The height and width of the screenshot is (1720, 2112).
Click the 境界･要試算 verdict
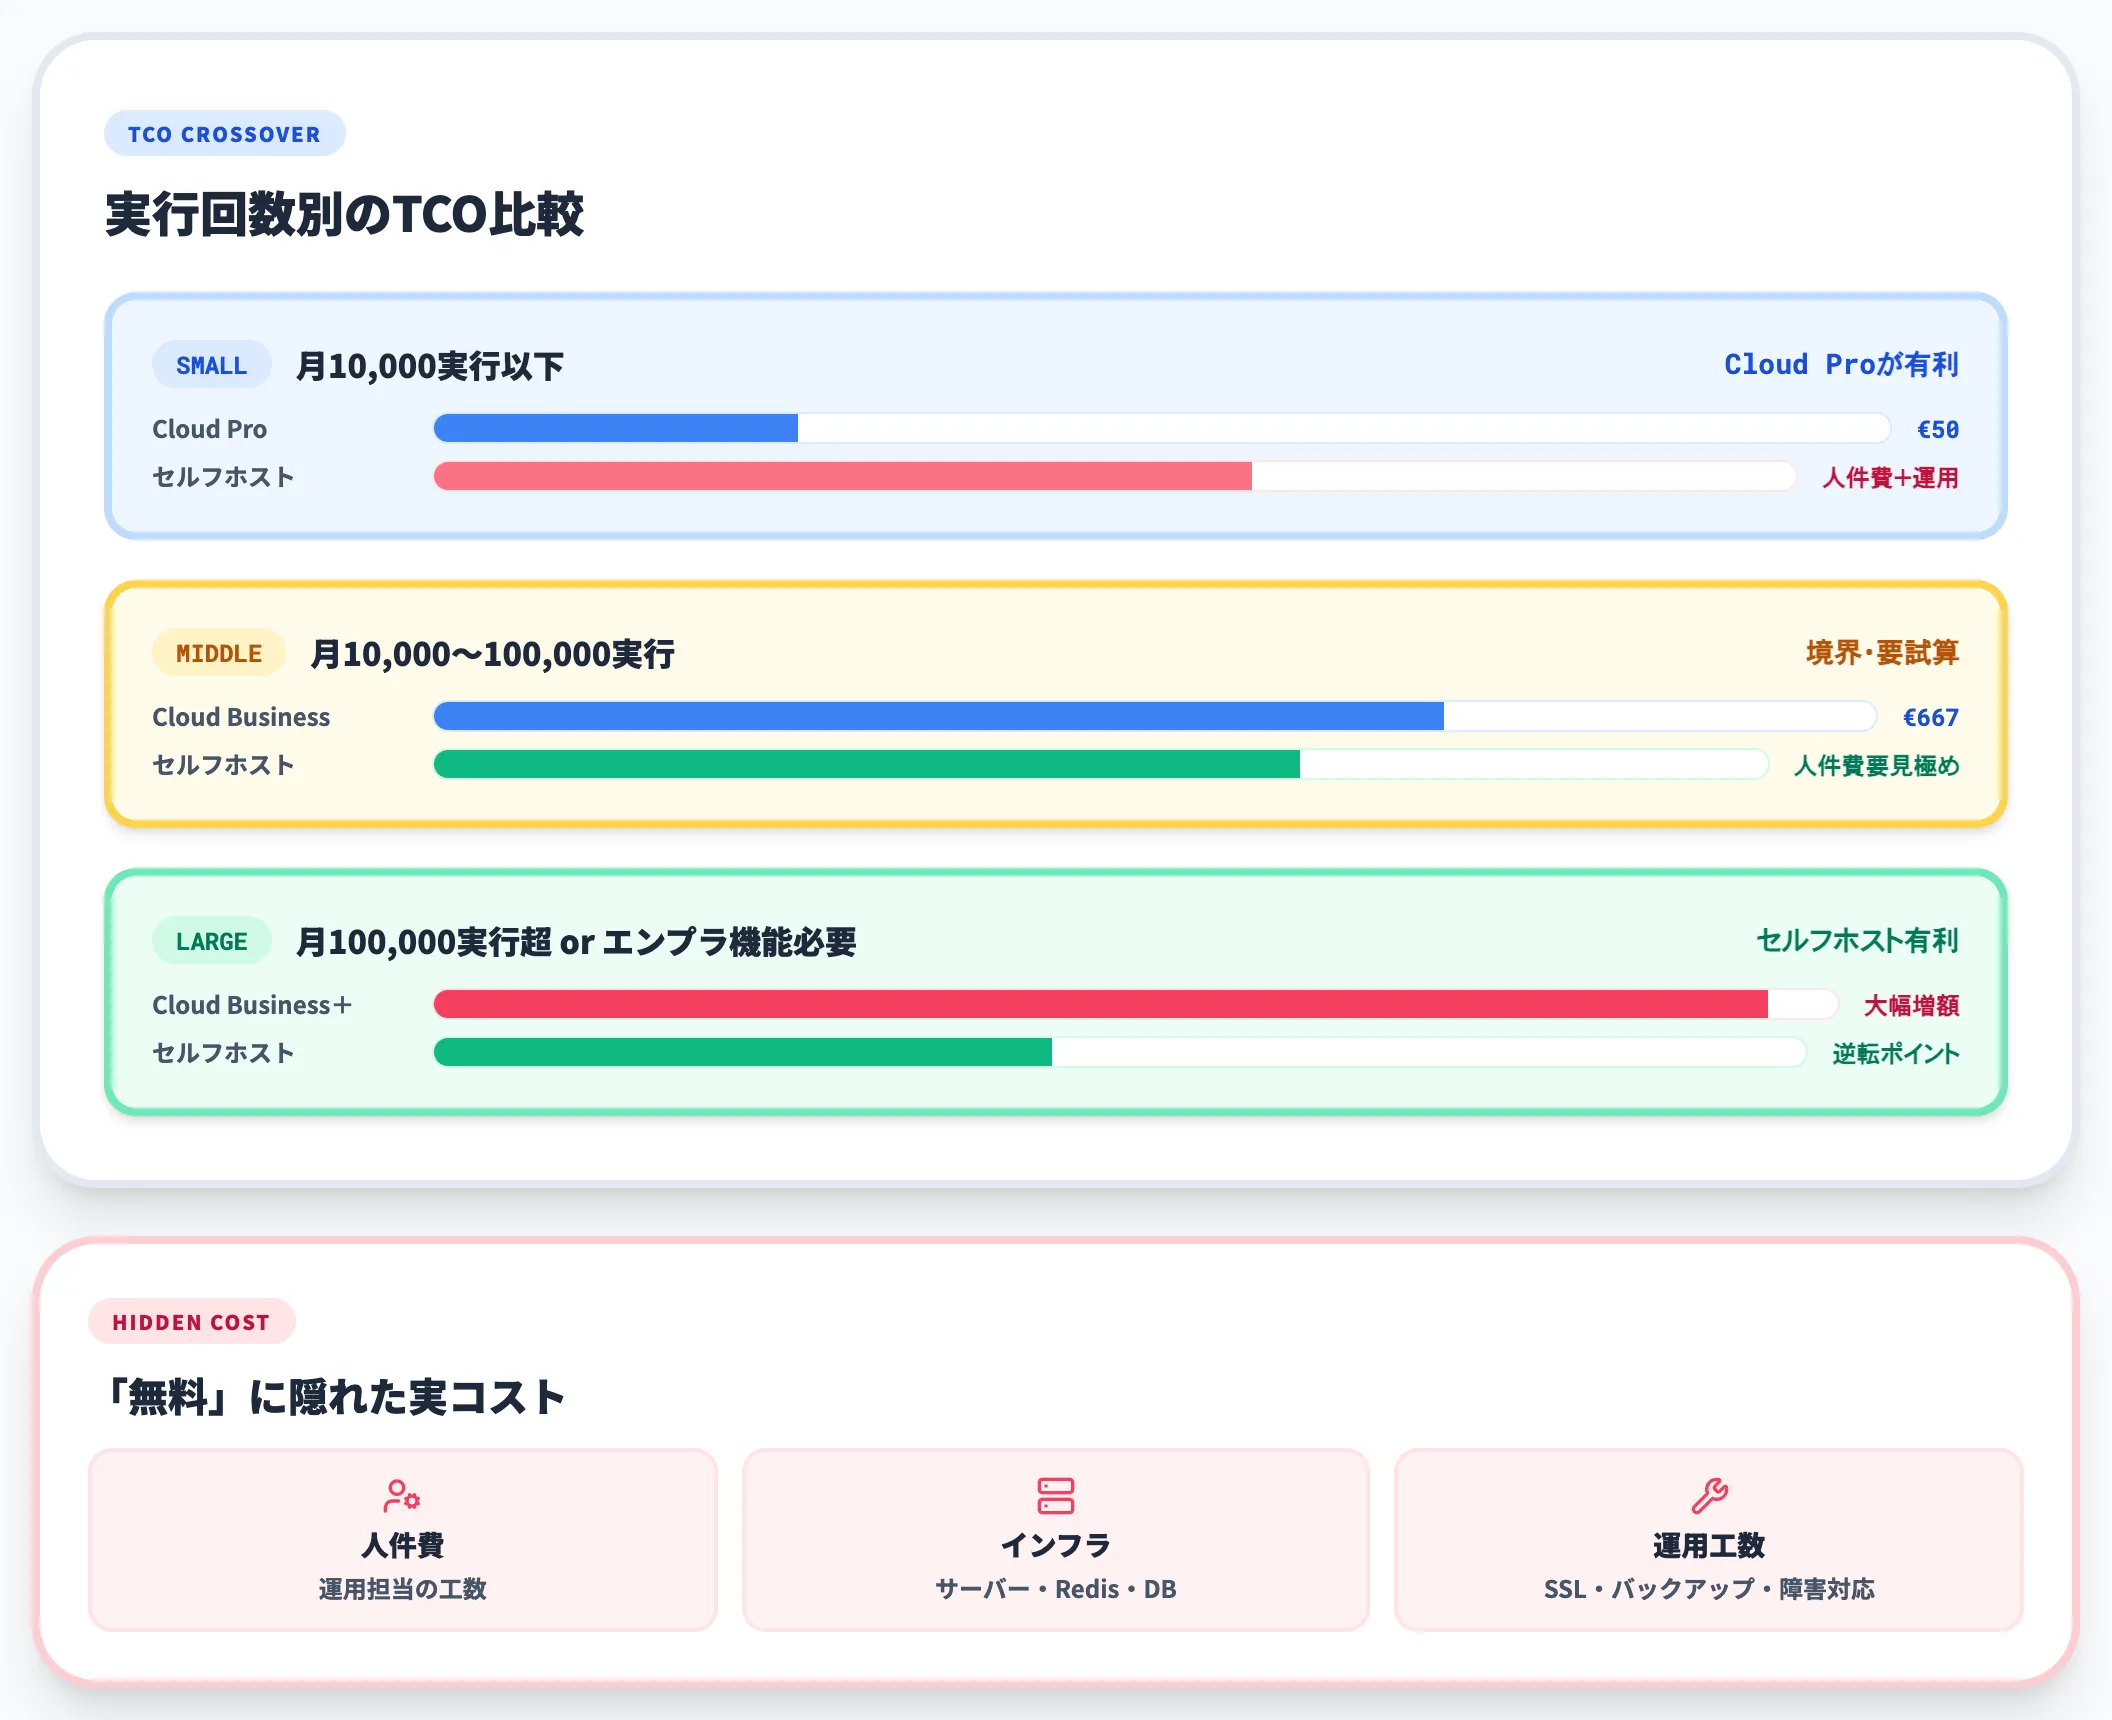point(1882,652)
